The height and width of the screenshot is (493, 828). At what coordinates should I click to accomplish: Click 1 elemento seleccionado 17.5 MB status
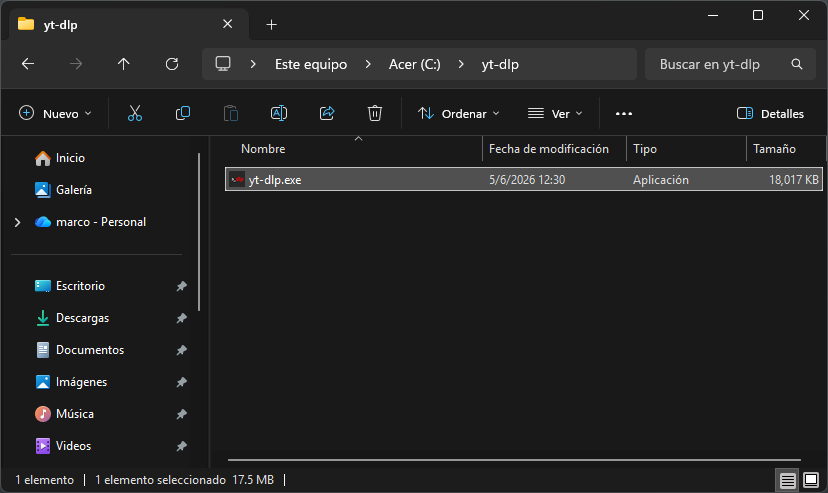pyautogui.click(x=184, y=480)
